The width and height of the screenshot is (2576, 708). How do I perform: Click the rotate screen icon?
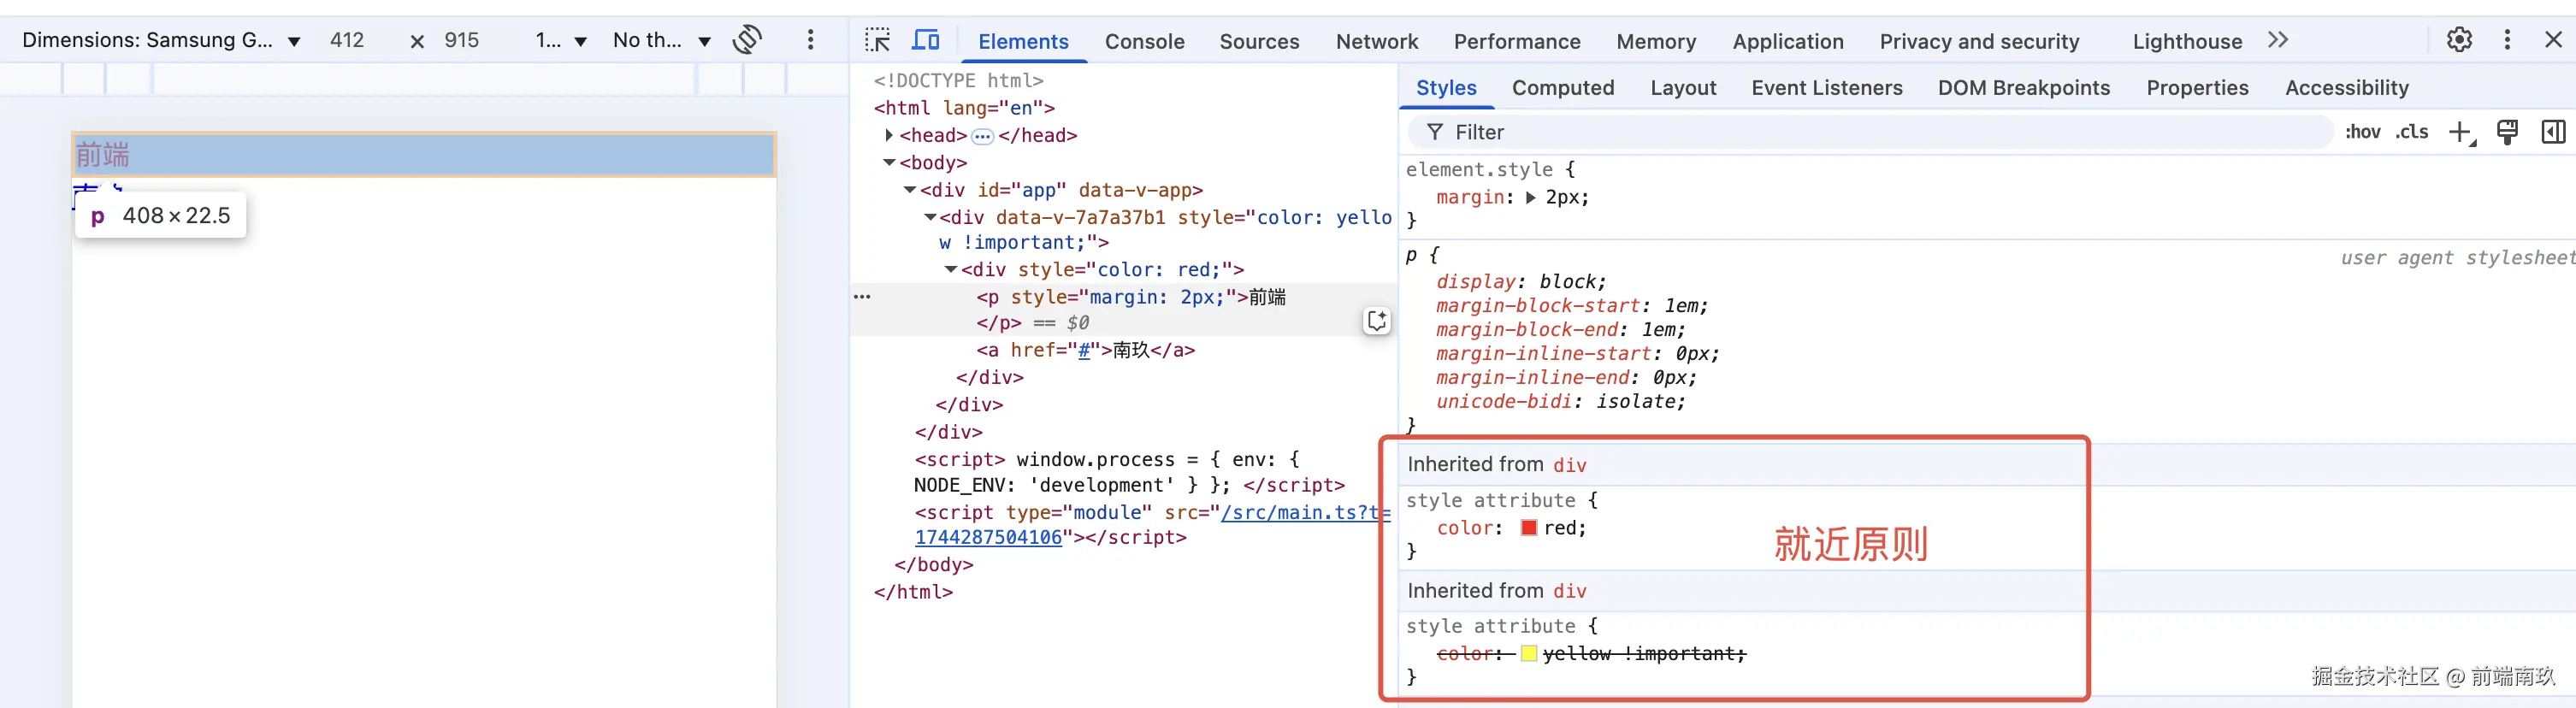click(x=747, y=40)
